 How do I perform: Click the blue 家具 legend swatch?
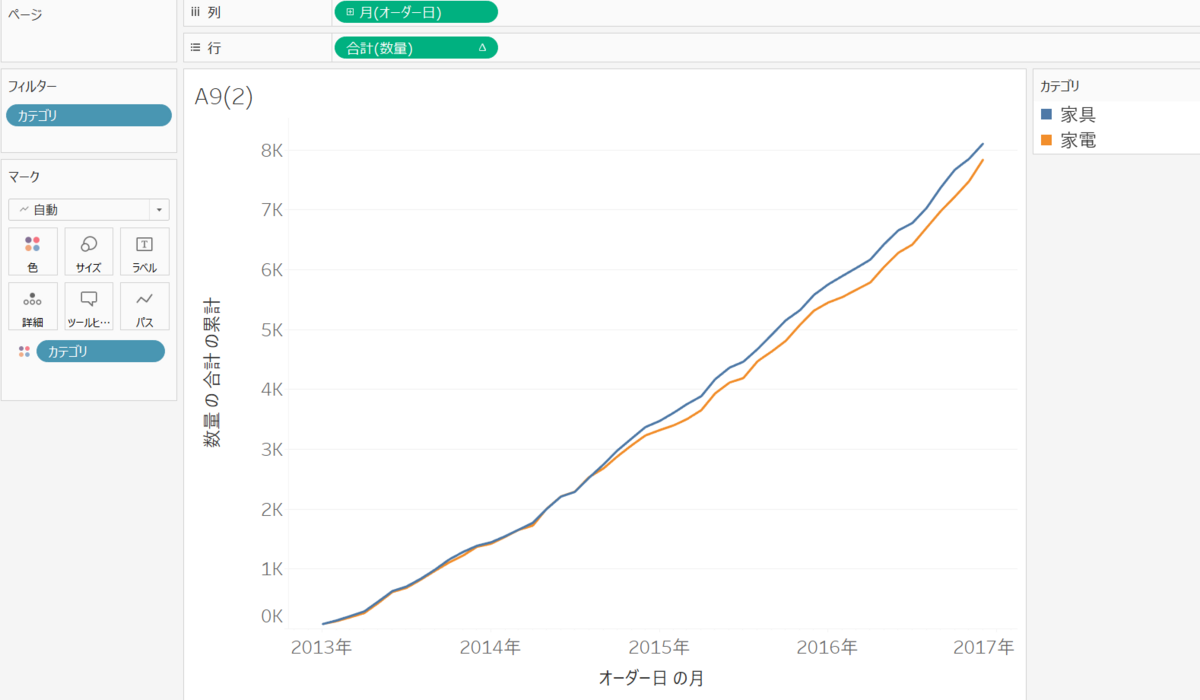(x=1046, y=115)
